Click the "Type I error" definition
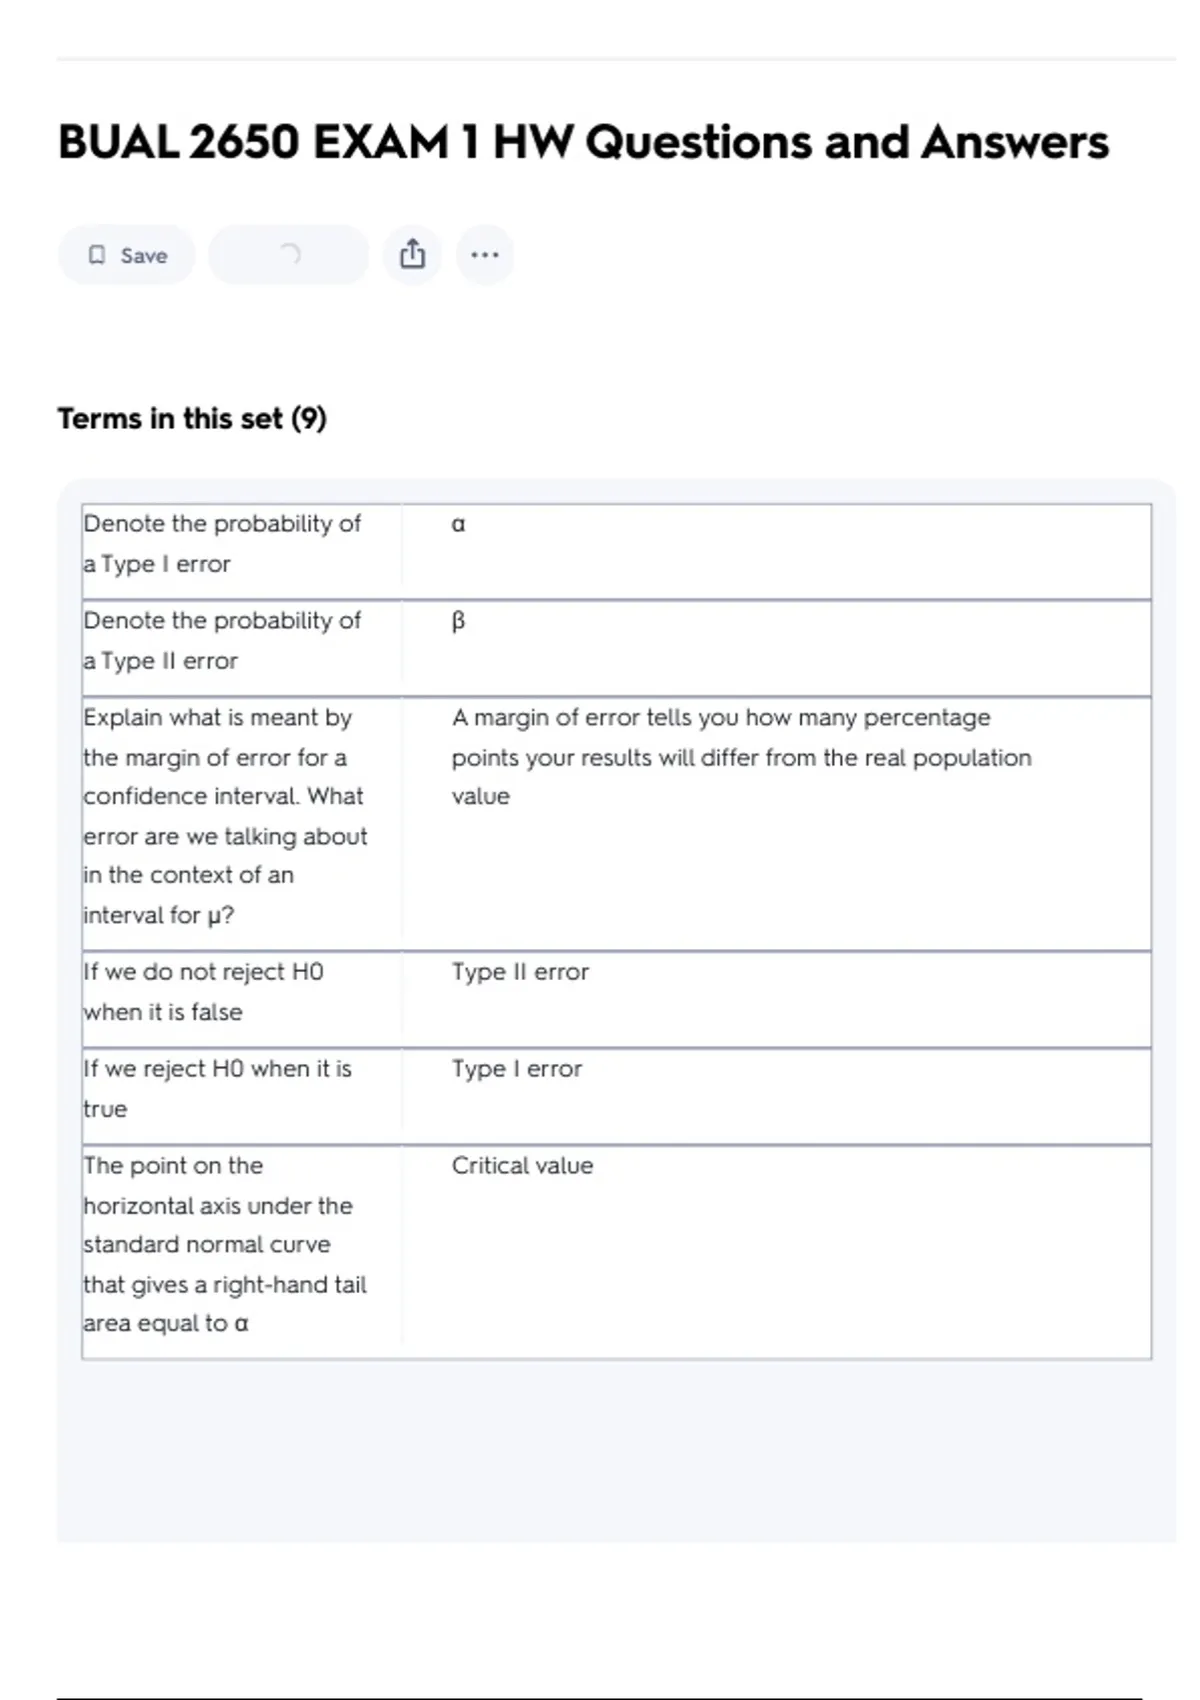1200x1700 pixels. pos(516,1069)
